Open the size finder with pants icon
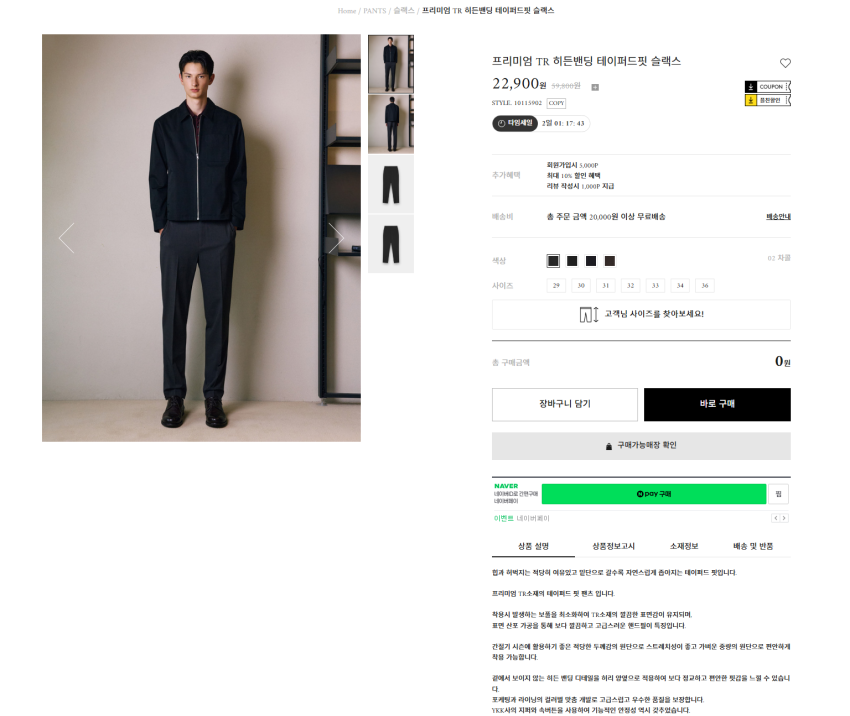The width and height of the screenshot is (850, 716). coord(641,314)
